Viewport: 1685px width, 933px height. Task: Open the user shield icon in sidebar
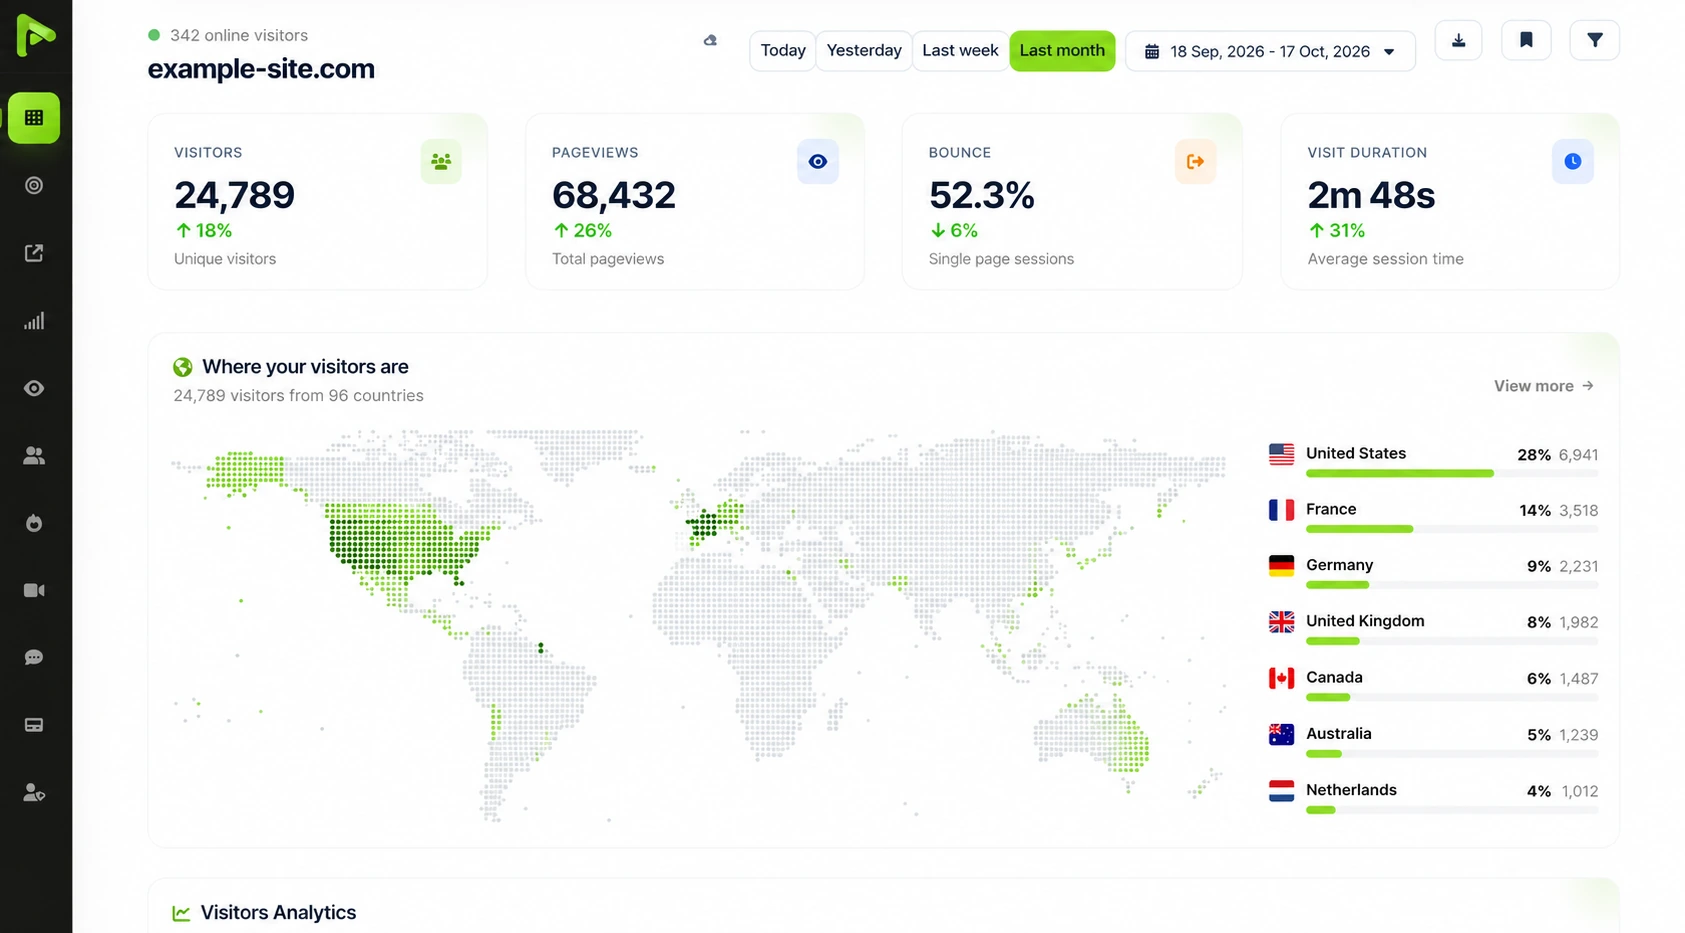tap(34, 793)
